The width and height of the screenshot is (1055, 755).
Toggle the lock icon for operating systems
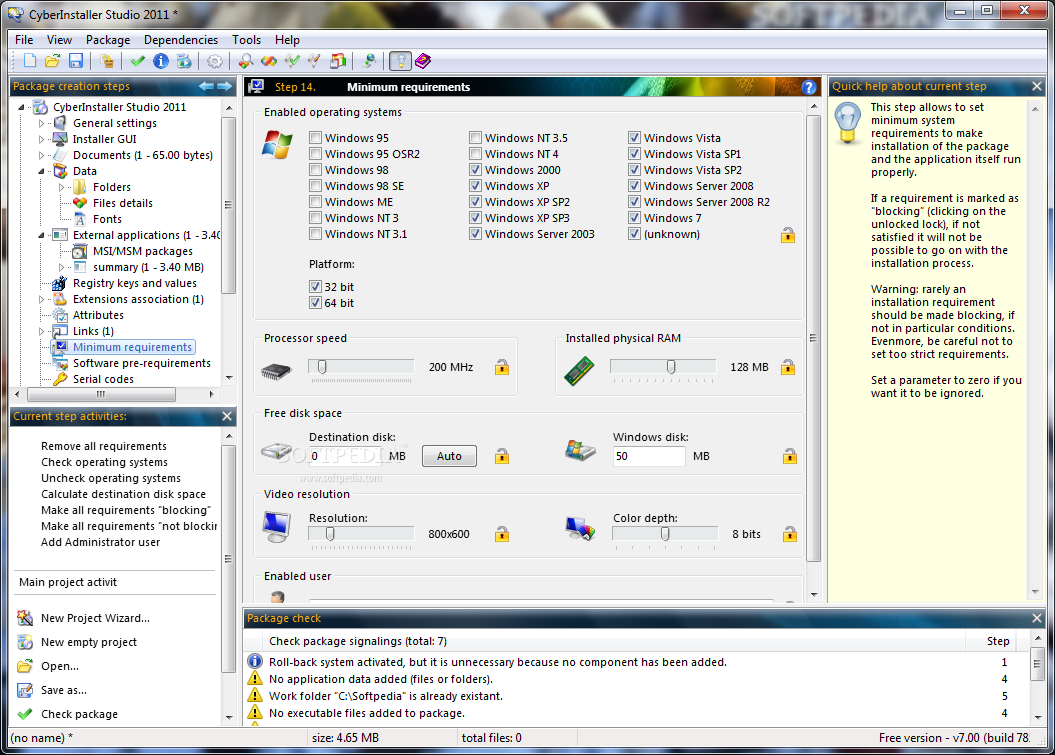[x=788, y=235]
